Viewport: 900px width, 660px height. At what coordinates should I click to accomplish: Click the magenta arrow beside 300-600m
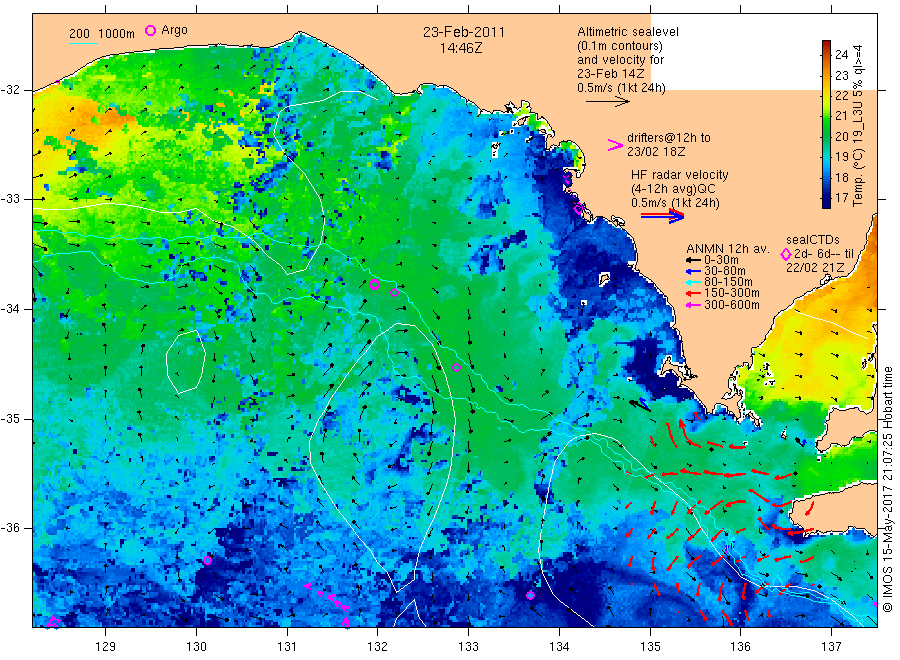[x=694, y=305]
